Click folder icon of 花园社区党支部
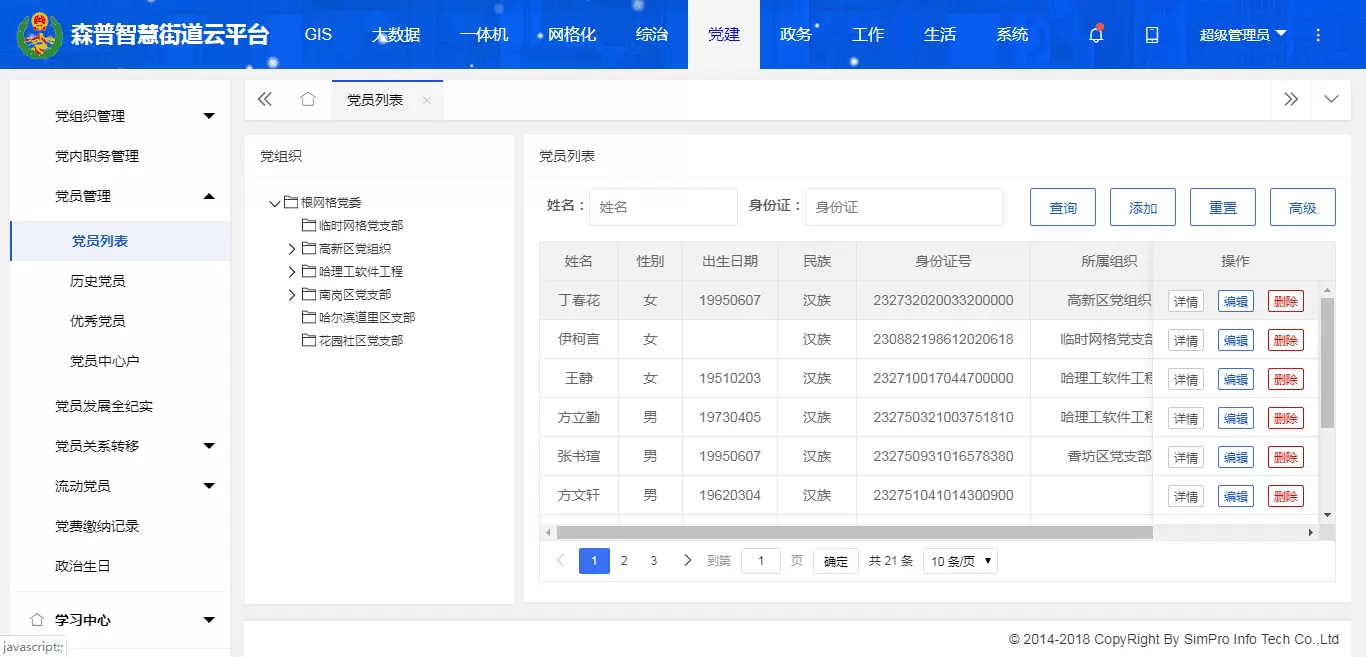 [309, 340]
